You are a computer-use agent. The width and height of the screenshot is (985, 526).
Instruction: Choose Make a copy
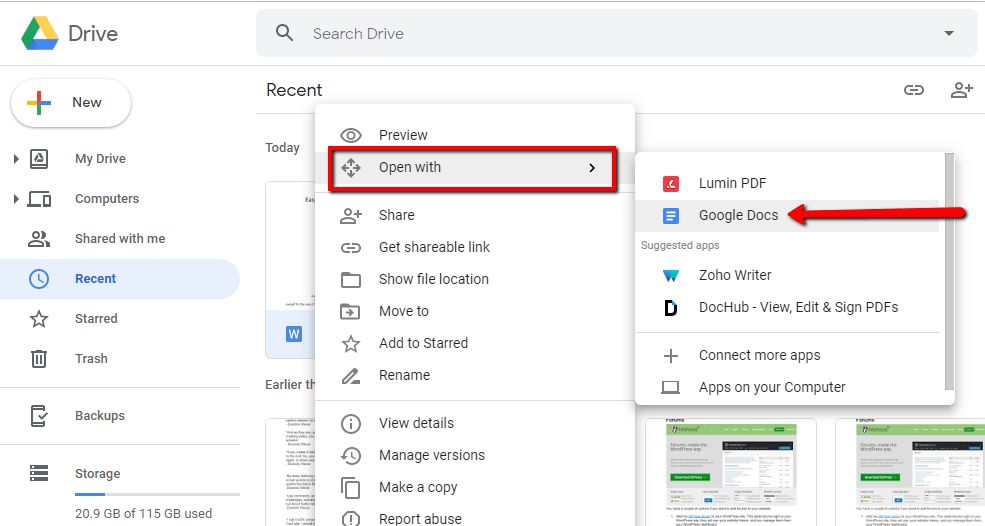click(475, 487)
